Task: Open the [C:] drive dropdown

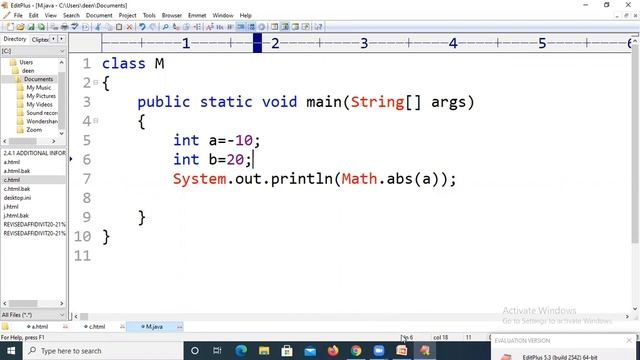Action: coord(33,51)
